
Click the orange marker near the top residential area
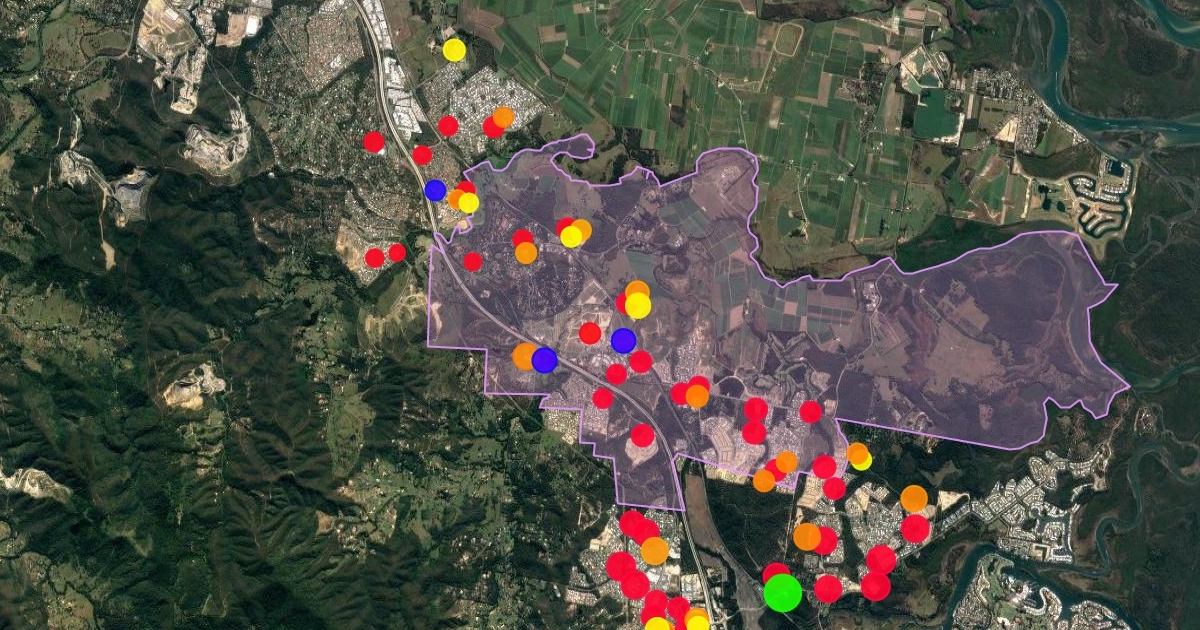[503, 117]
